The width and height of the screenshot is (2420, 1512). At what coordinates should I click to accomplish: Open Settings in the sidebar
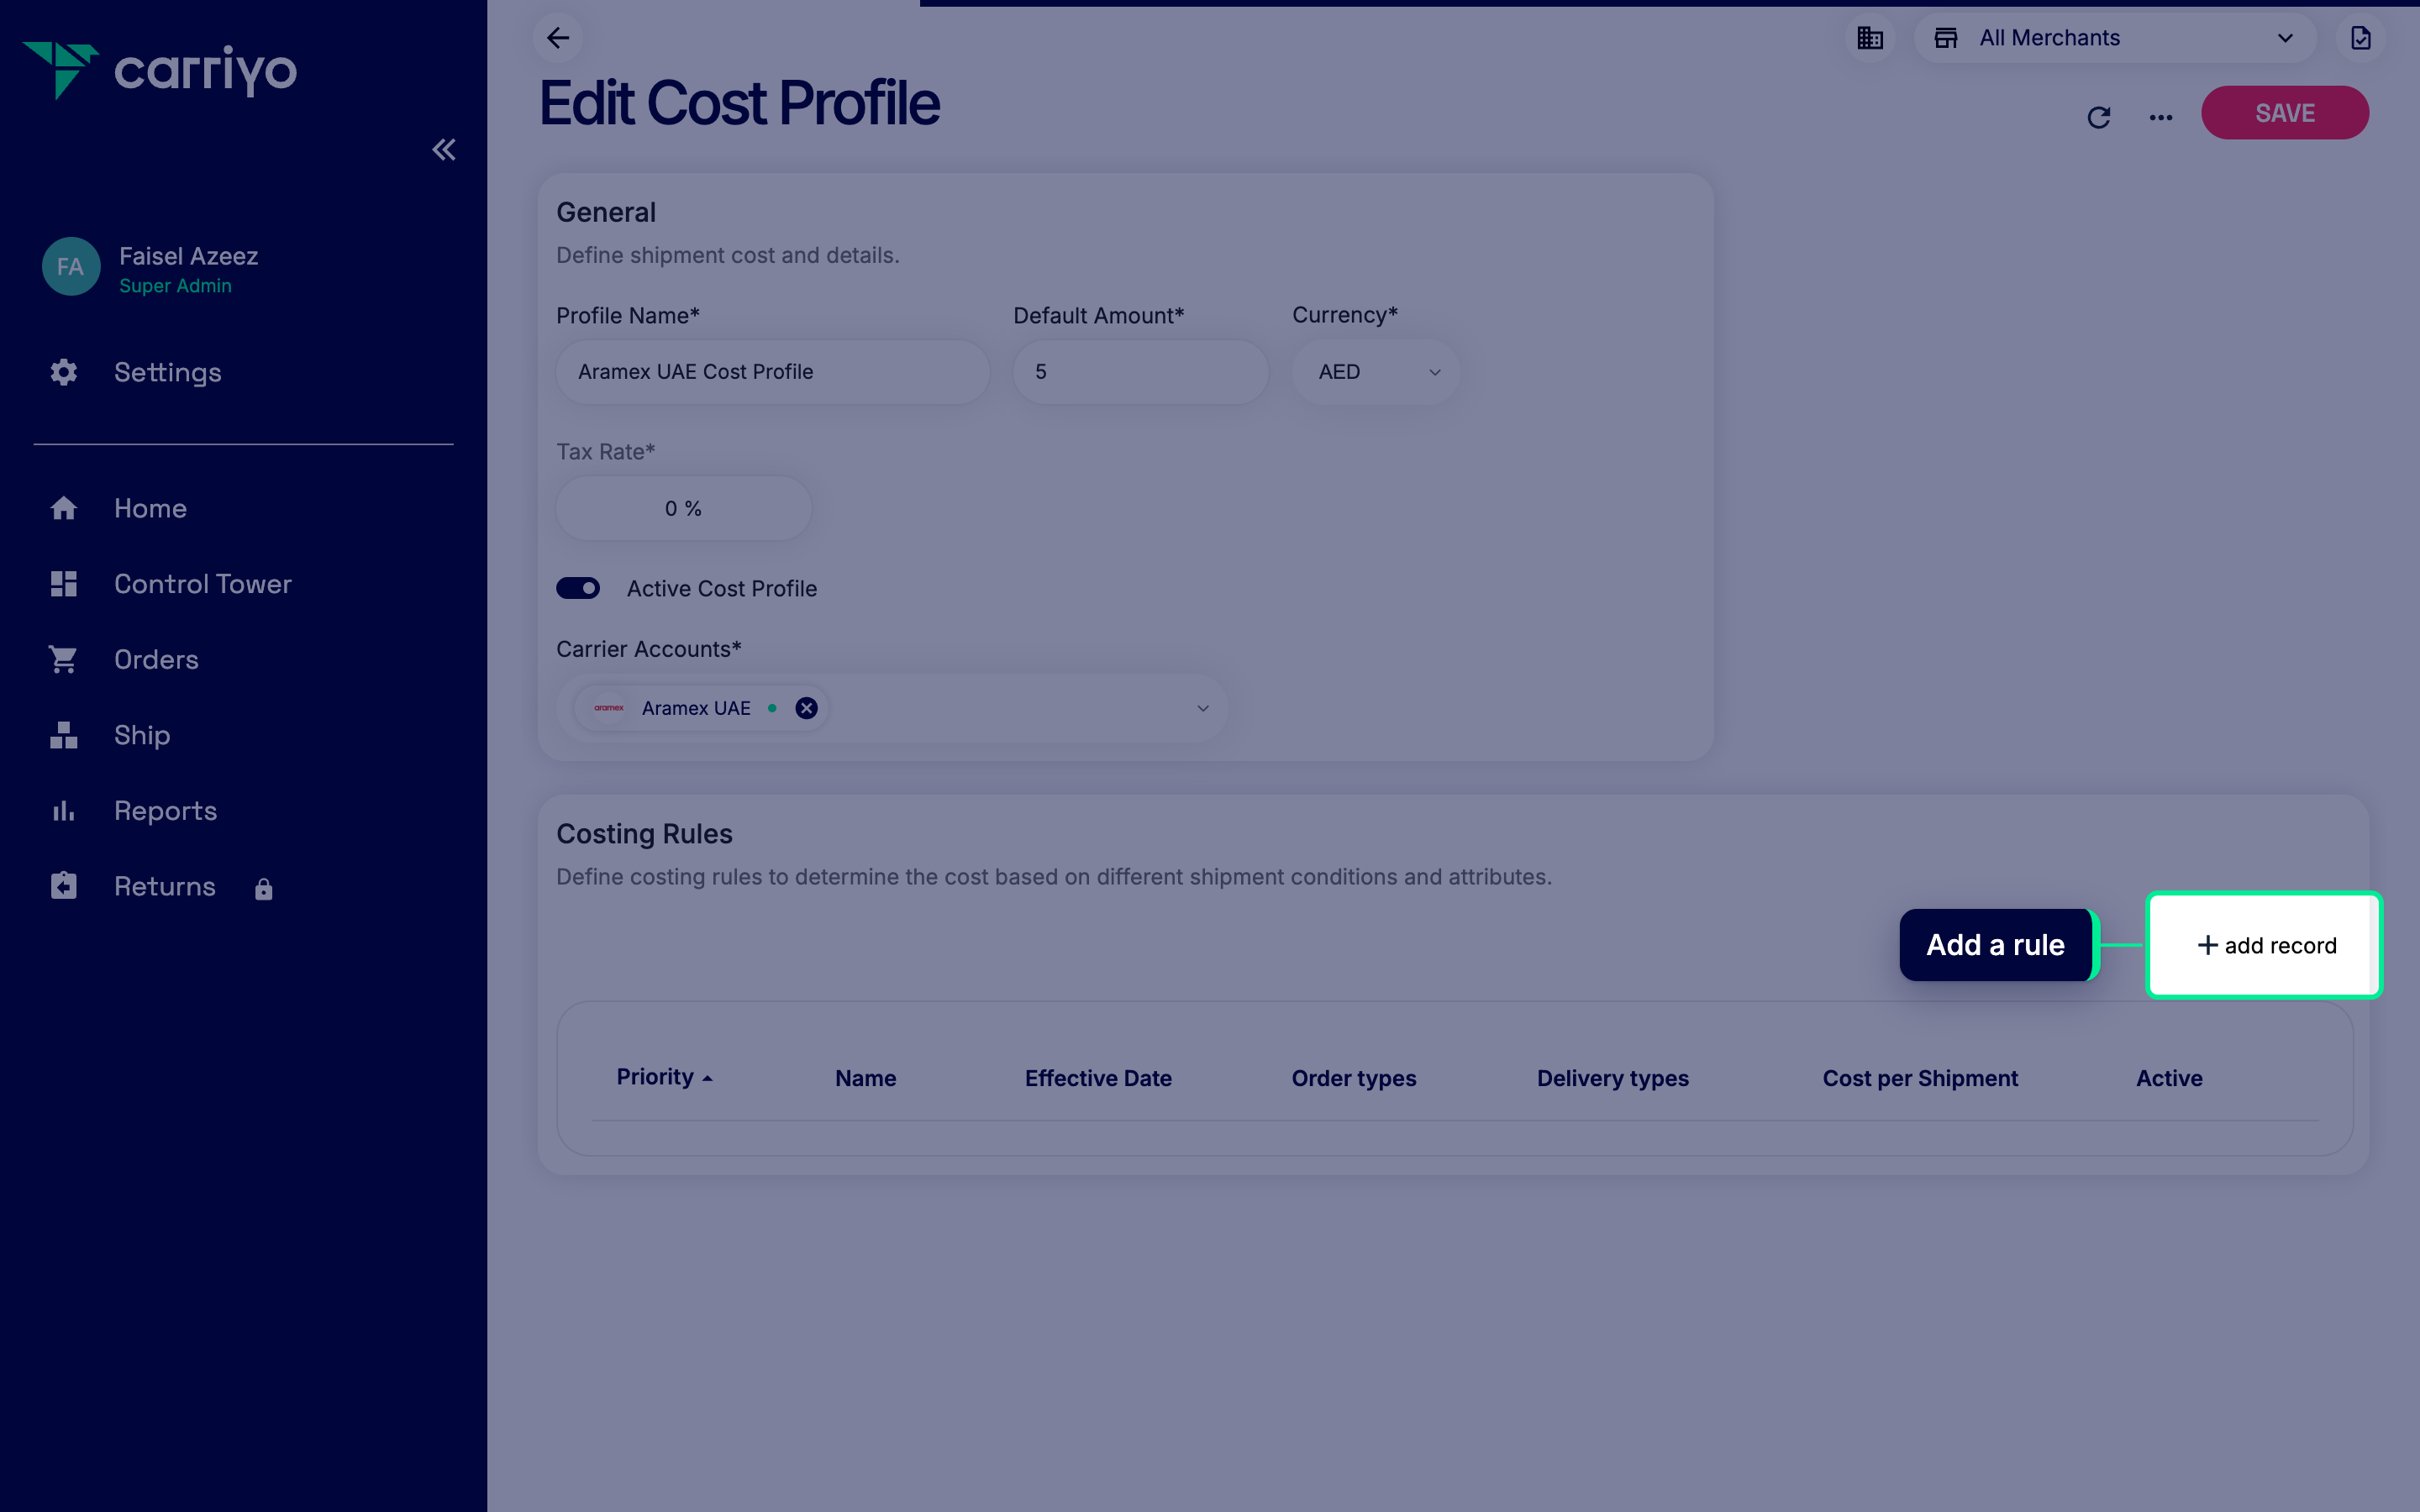coord(168,372)
